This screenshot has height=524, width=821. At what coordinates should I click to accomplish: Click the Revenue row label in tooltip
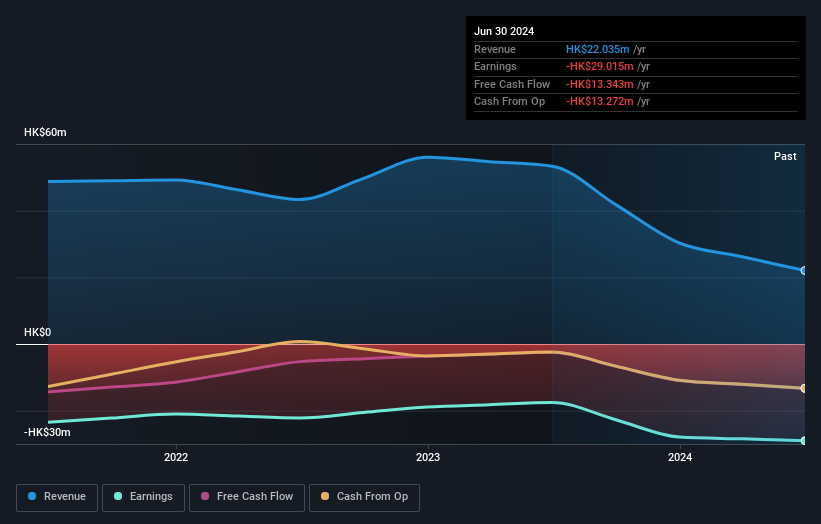coord(495,49)
